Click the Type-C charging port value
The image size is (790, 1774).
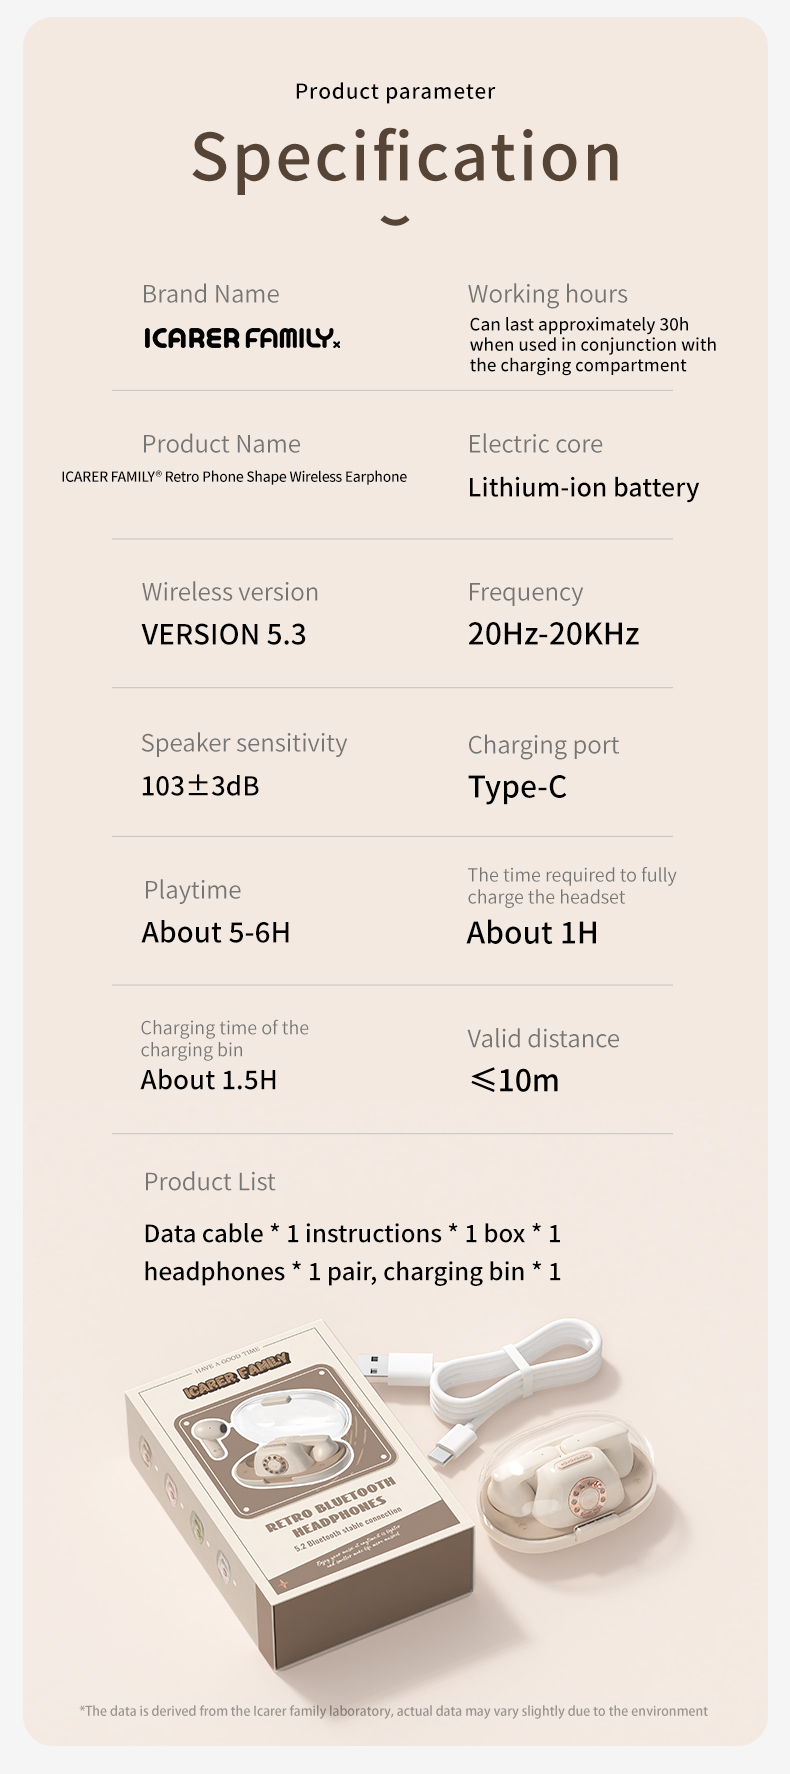coord(517,787)
